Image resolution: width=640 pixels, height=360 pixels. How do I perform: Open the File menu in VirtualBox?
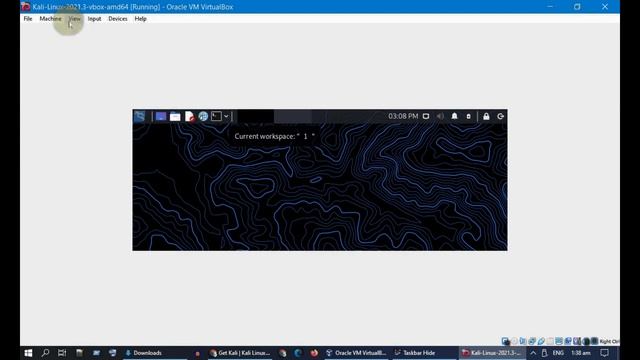click(28, 19)
